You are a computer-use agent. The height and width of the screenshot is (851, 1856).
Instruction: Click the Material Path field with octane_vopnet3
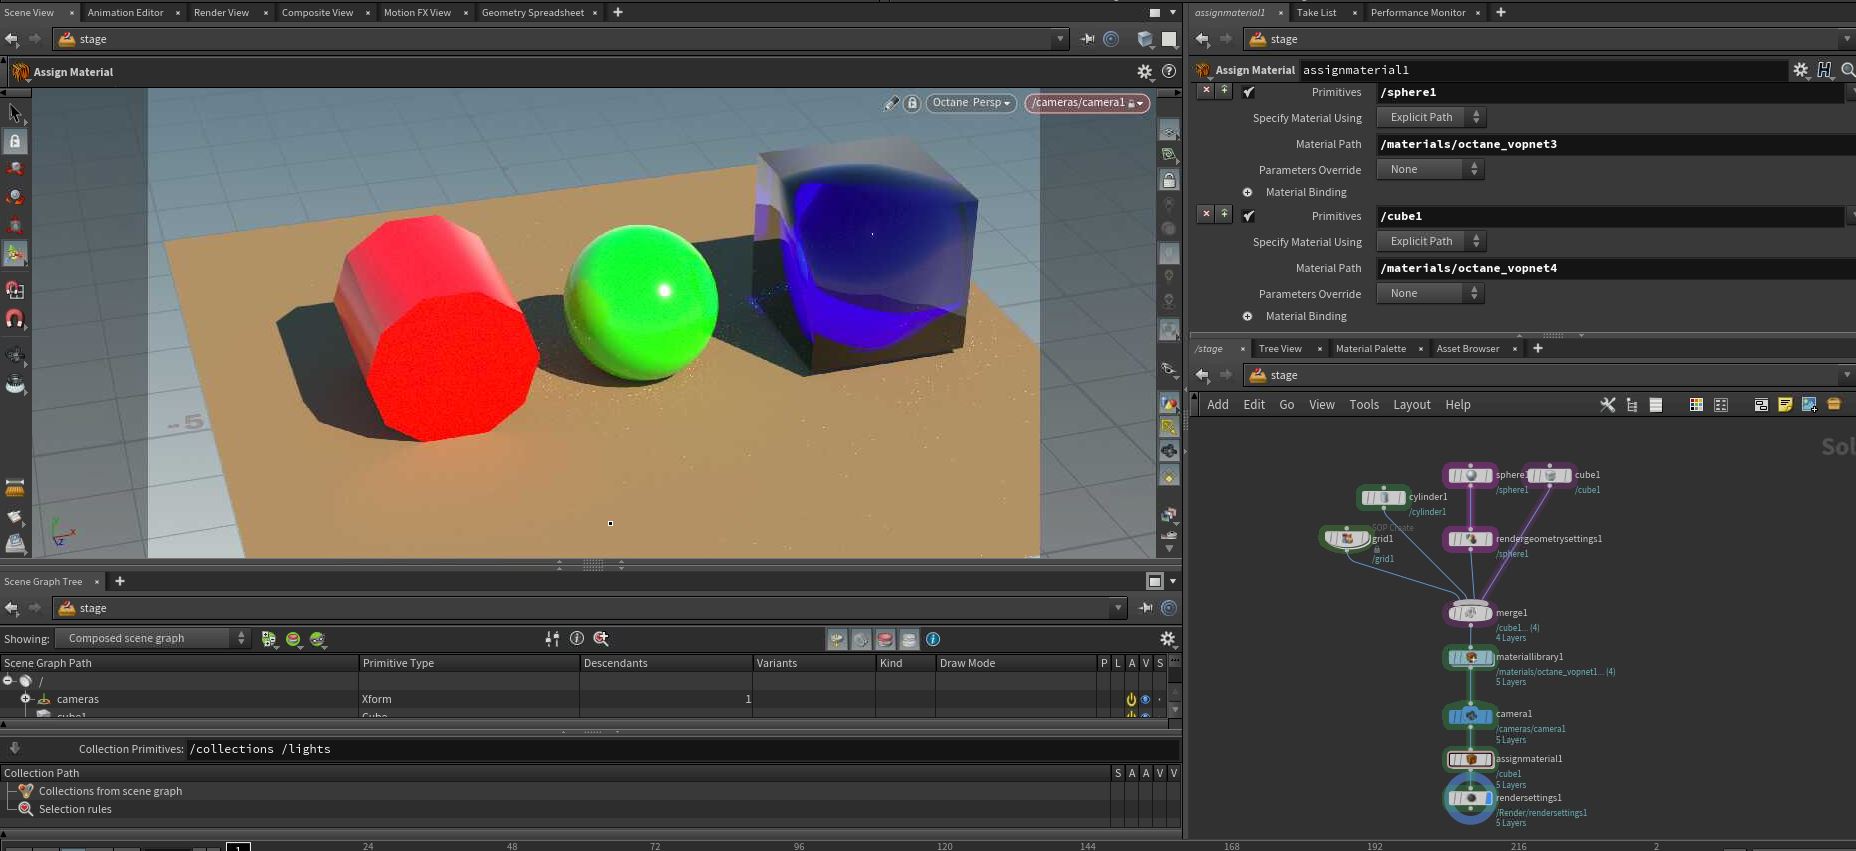pos(1616,144)
